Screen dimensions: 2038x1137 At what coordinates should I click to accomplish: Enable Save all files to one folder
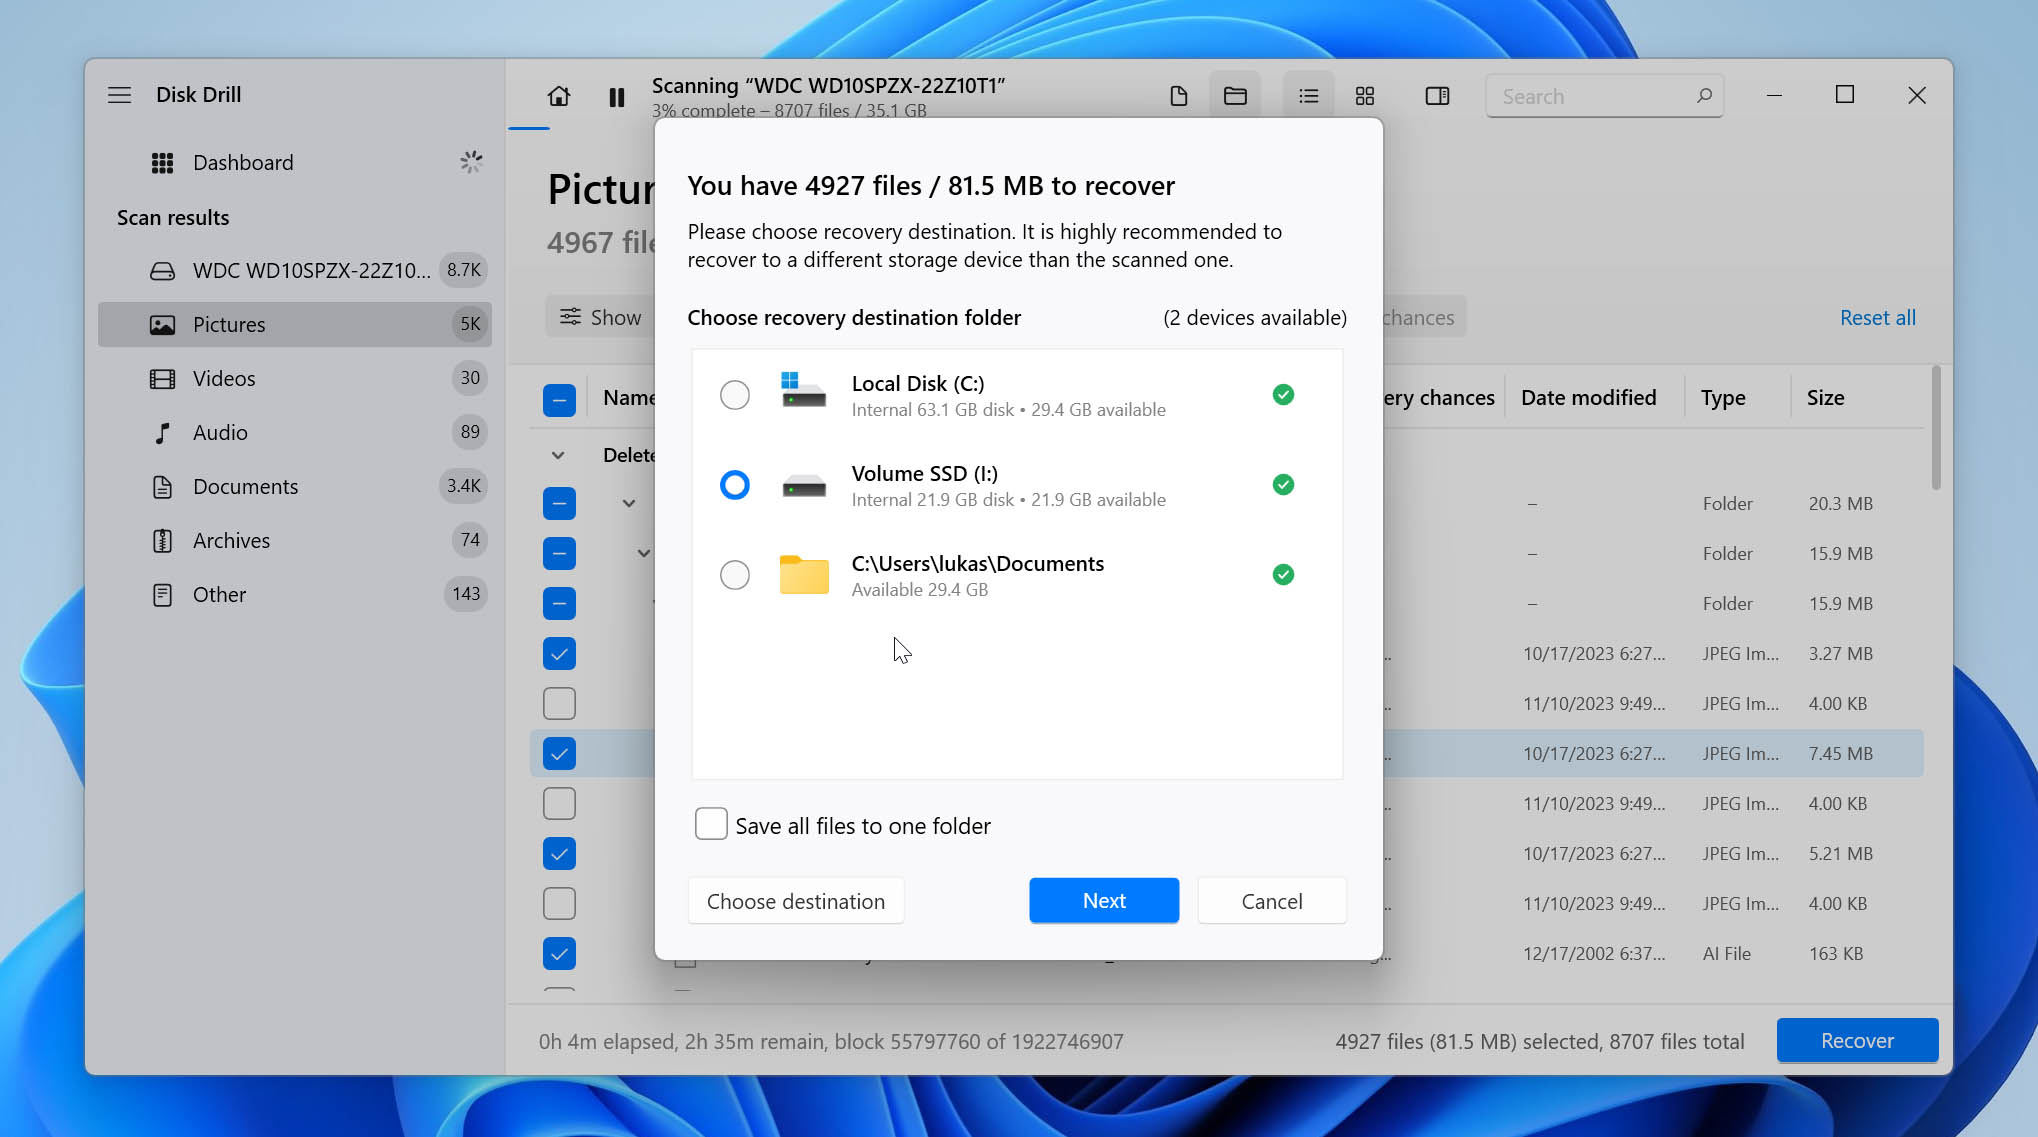[712, 825]
